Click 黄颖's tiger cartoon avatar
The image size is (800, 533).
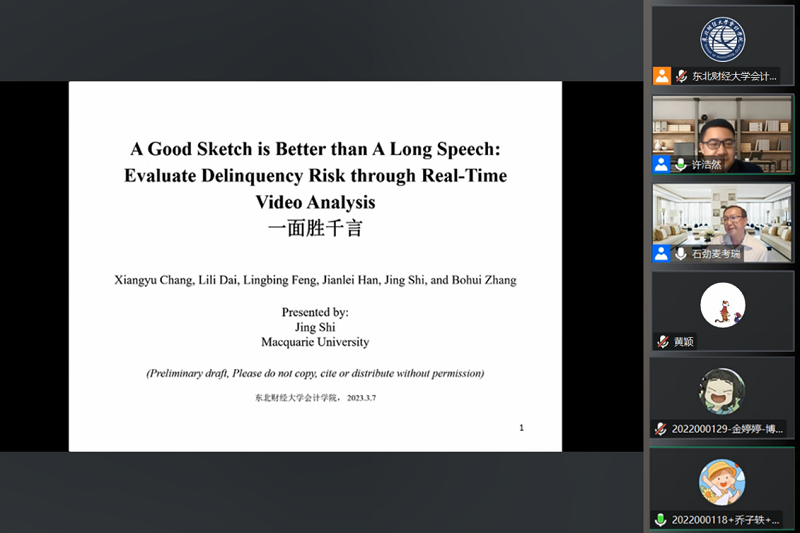722,304
